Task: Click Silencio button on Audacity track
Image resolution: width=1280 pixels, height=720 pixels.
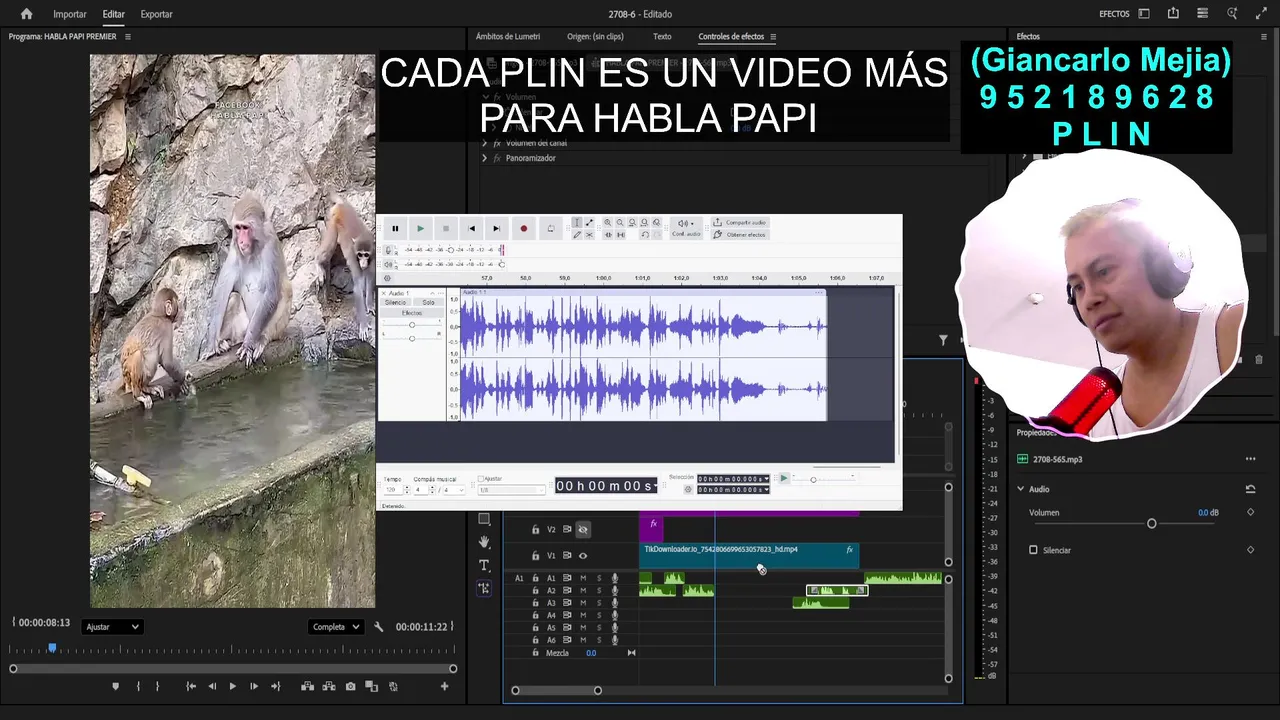Action: [396, 303]
